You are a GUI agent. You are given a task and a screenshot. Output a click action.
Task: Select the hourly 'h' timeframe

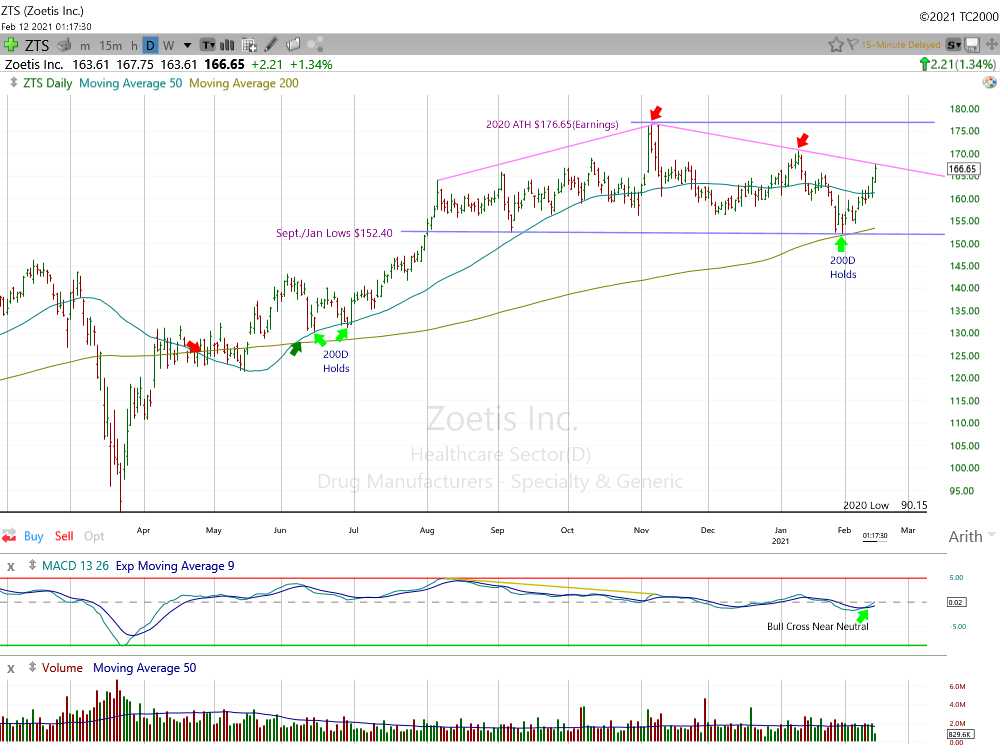coord(134,46)
